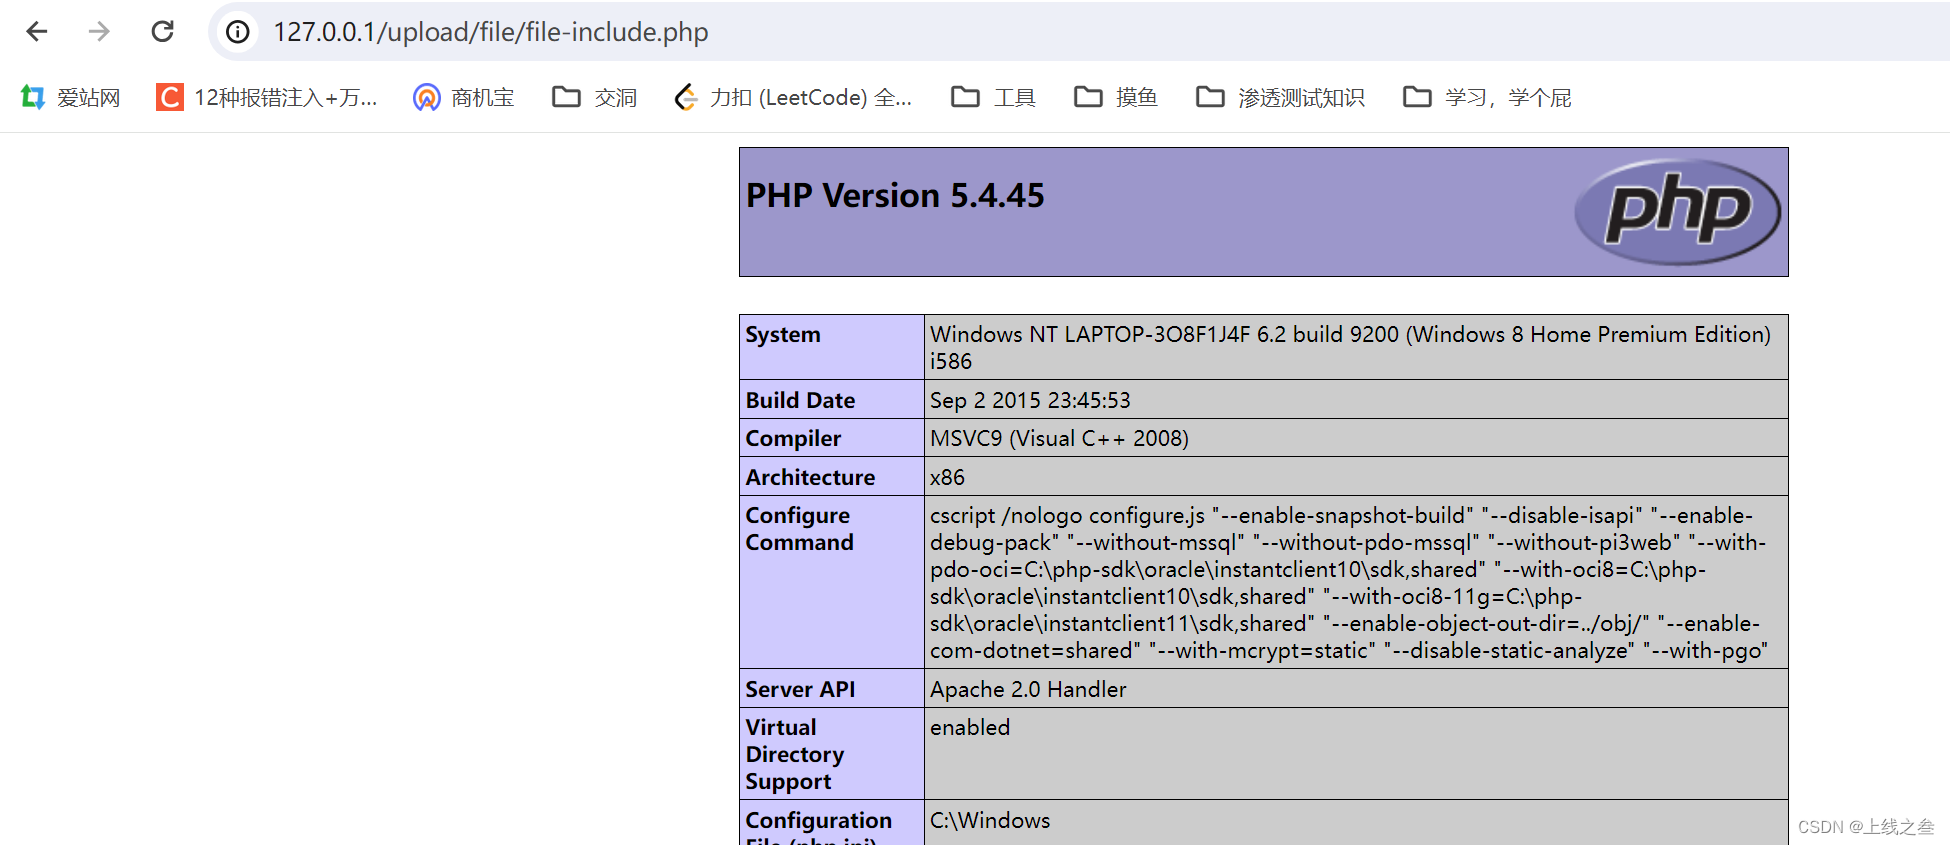Viewport: 1950px width, 845px height.
Task: Click the System row label
Action: point(783,335)
